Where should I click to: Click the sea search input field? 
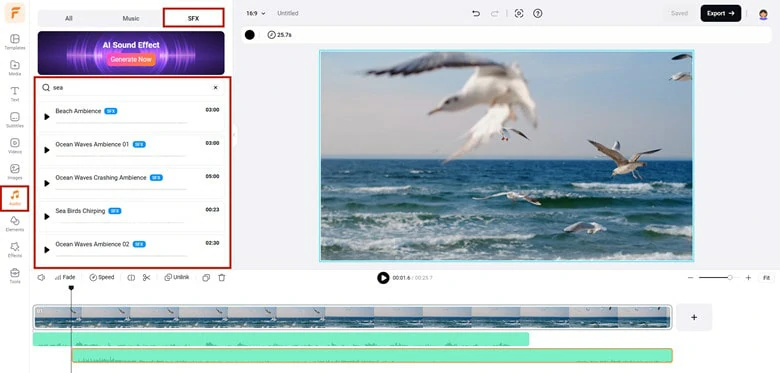pos(131,88)
